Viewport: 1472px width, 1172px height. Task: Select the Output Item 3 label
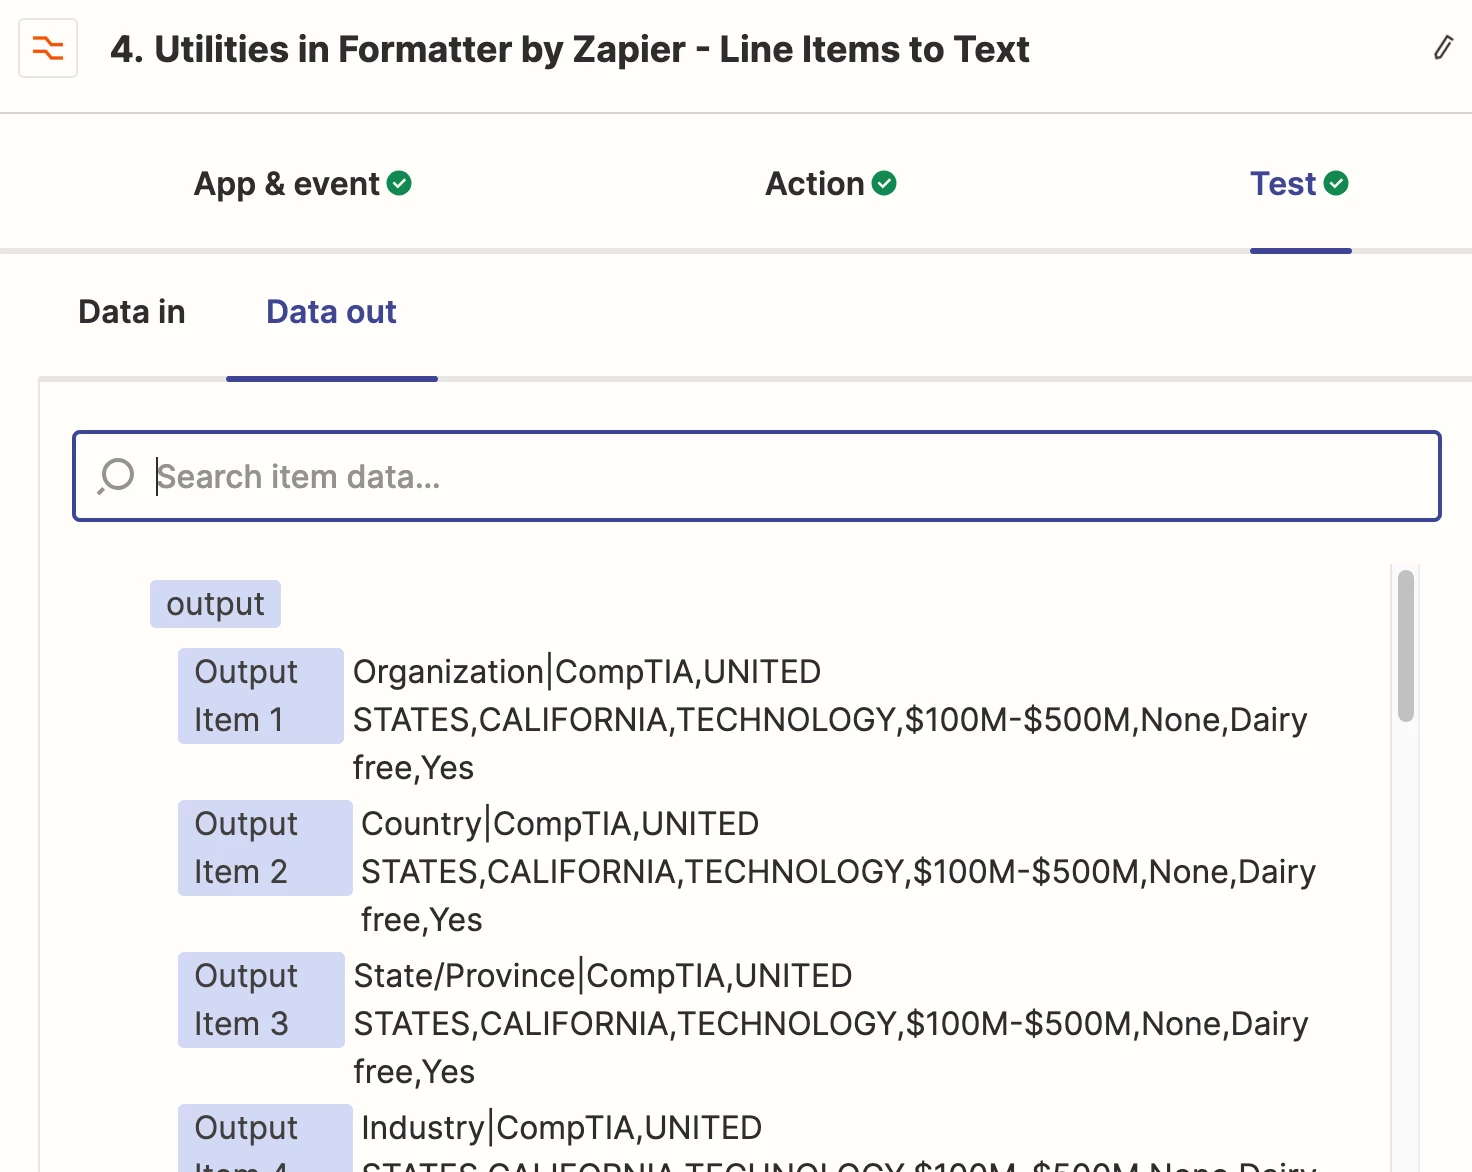[261, 1000]
